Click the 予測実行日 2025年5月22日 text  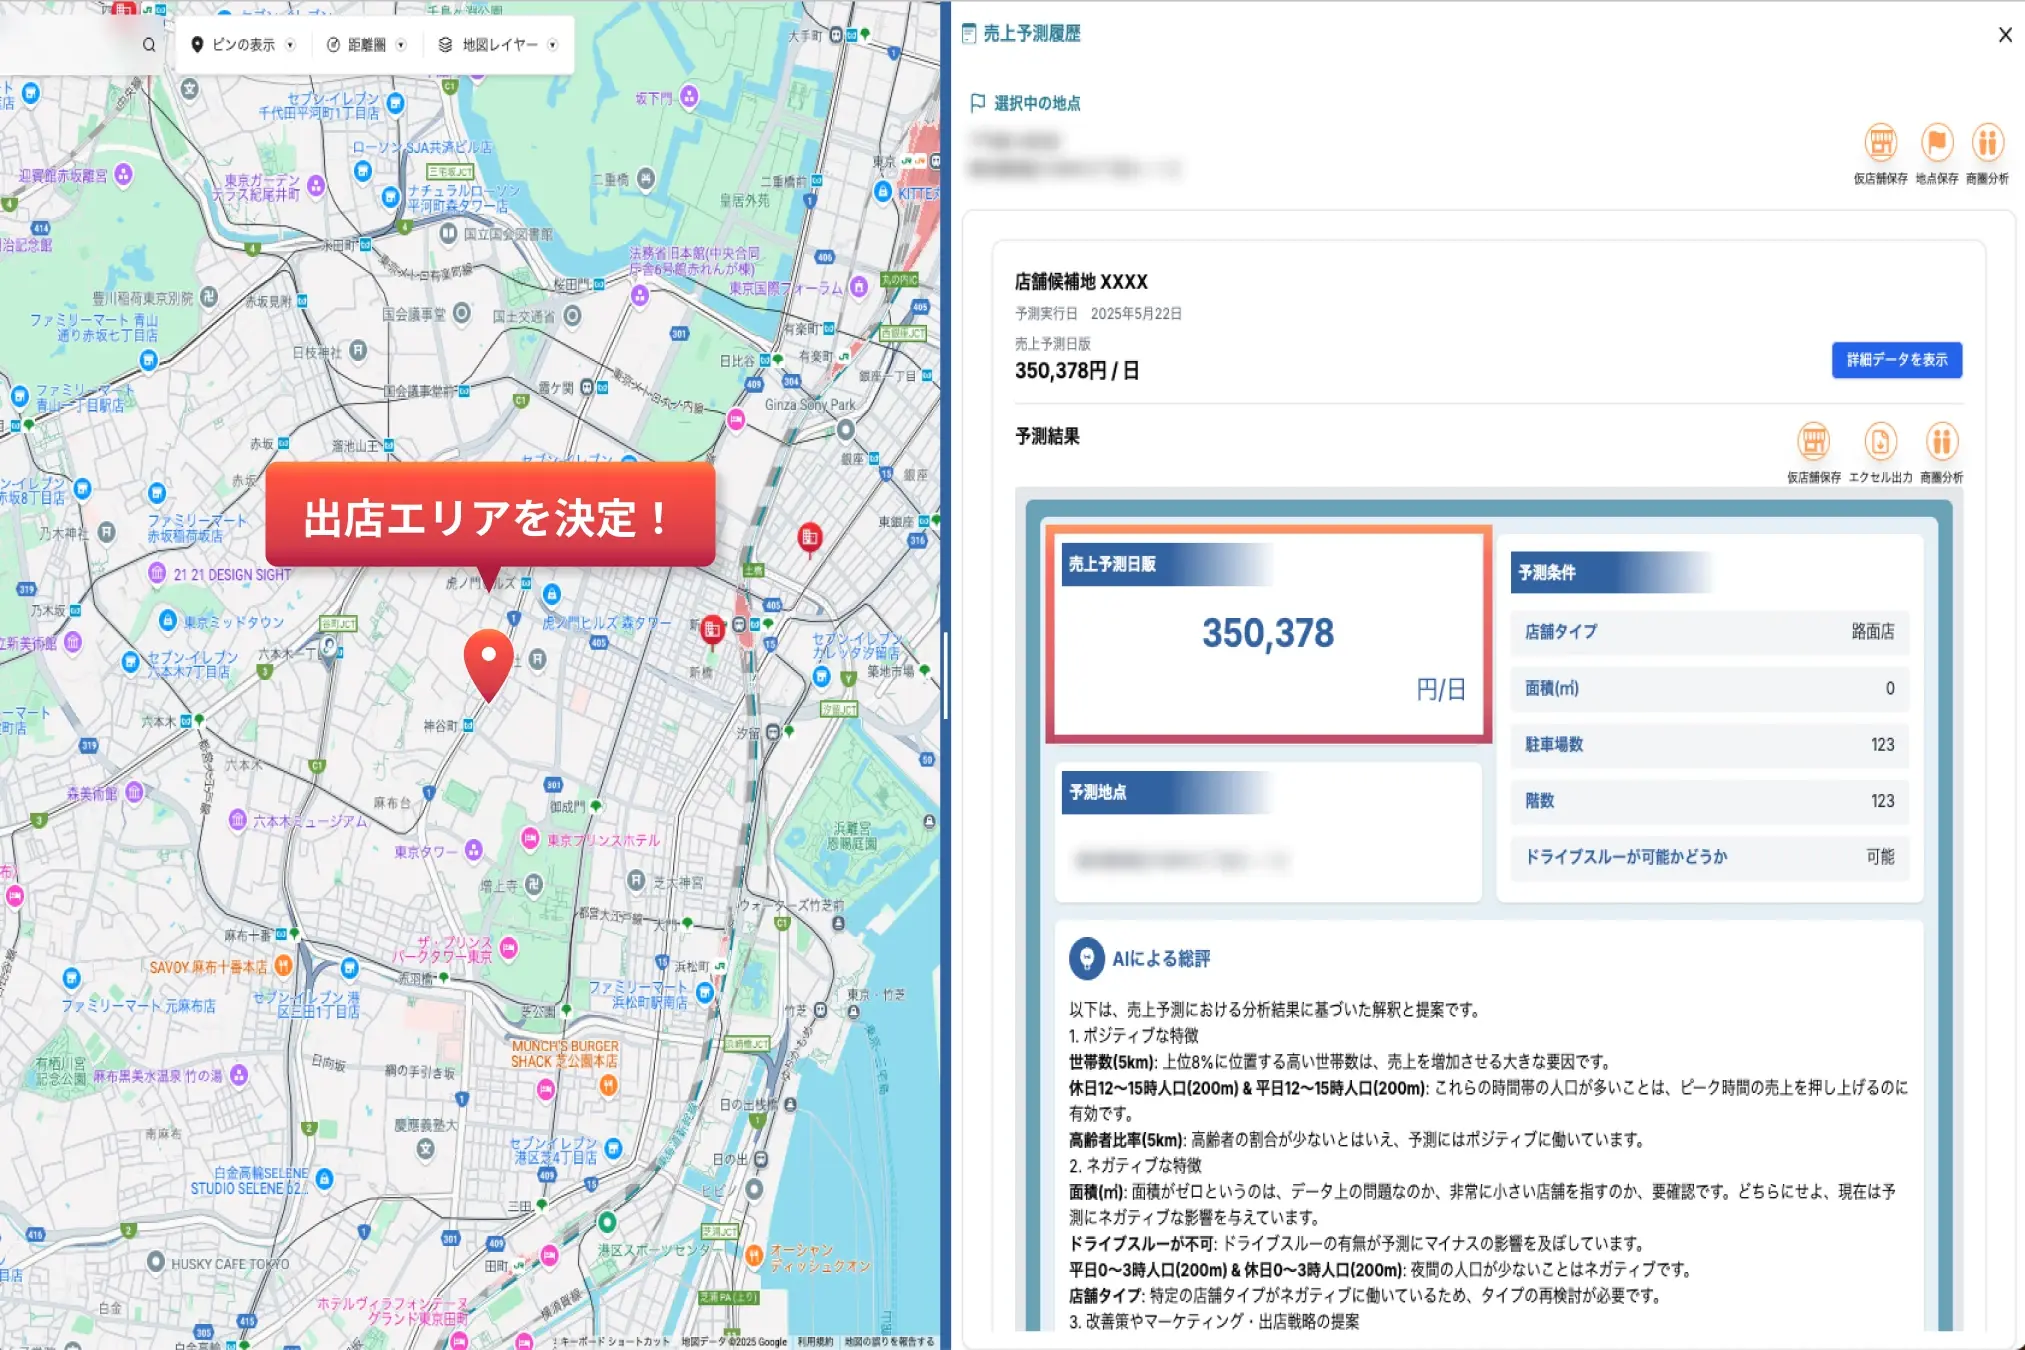coord(1098,314)
